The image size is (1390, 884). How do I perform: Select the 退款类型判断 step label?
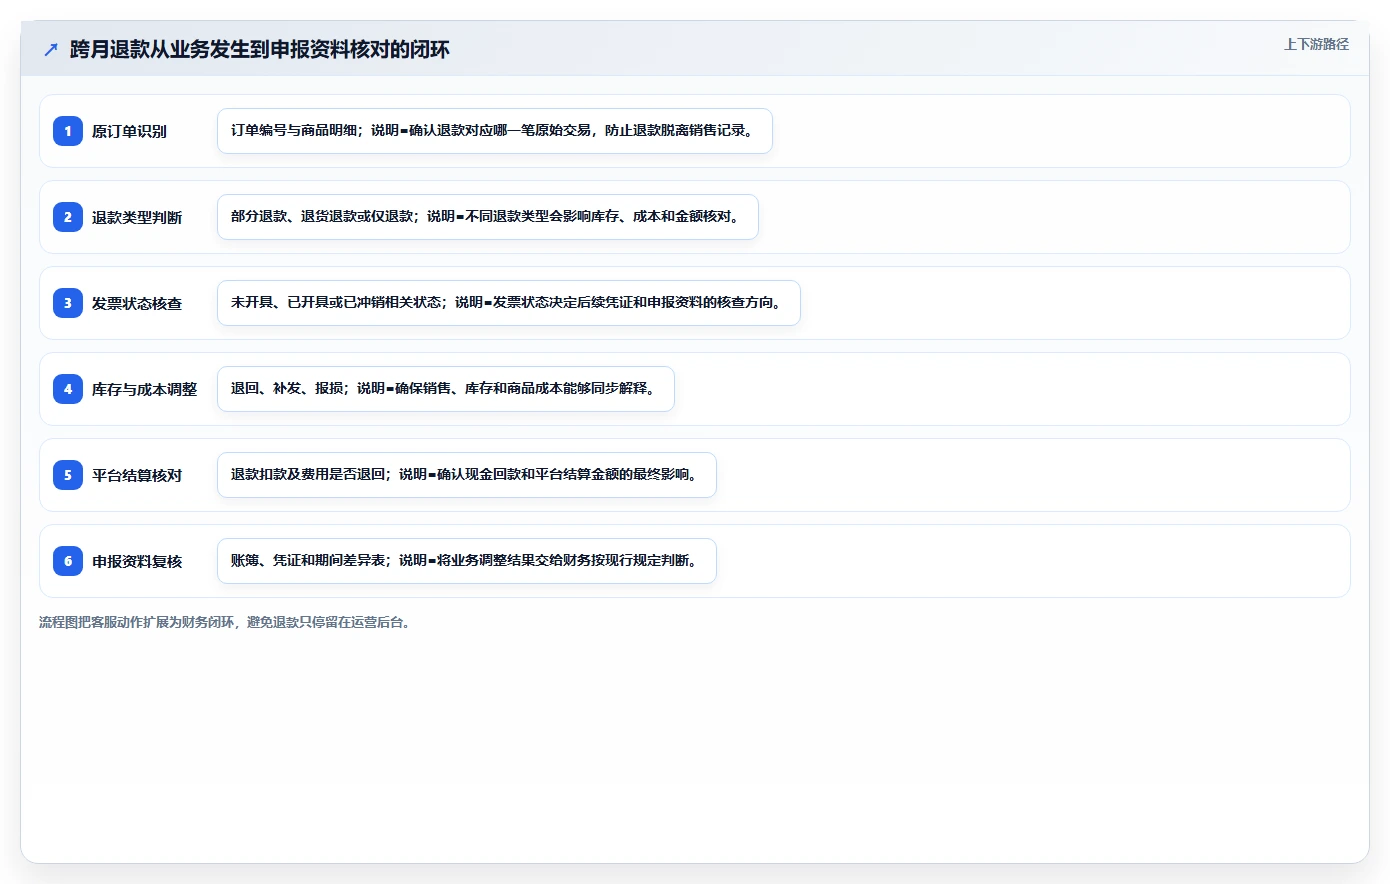(137, 217)
